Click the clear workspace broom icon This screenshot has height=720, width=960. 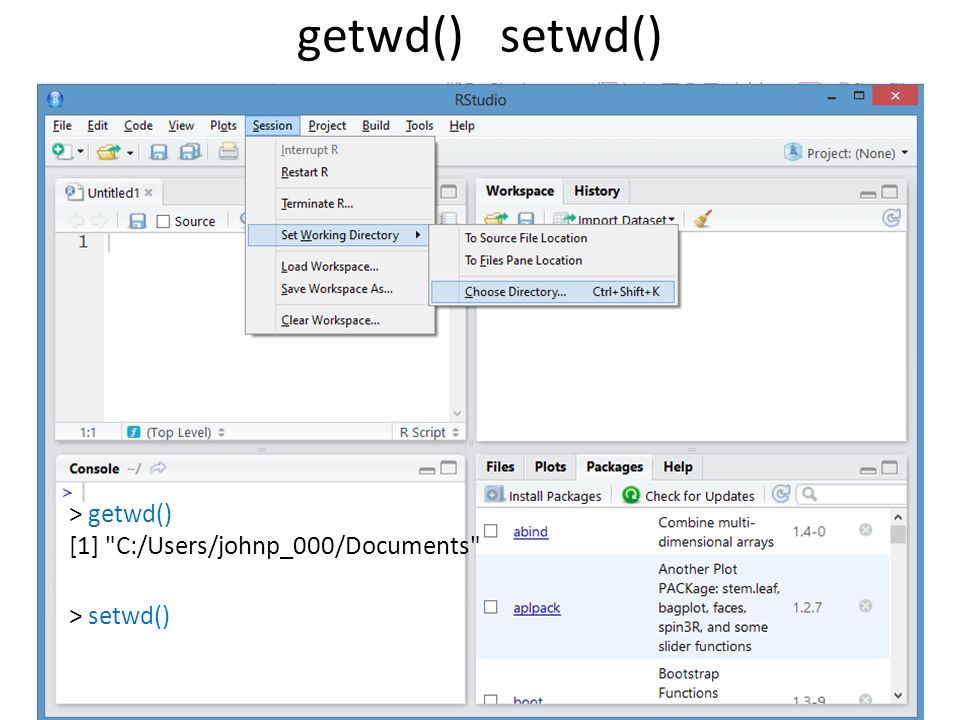(x=702, y=218)
